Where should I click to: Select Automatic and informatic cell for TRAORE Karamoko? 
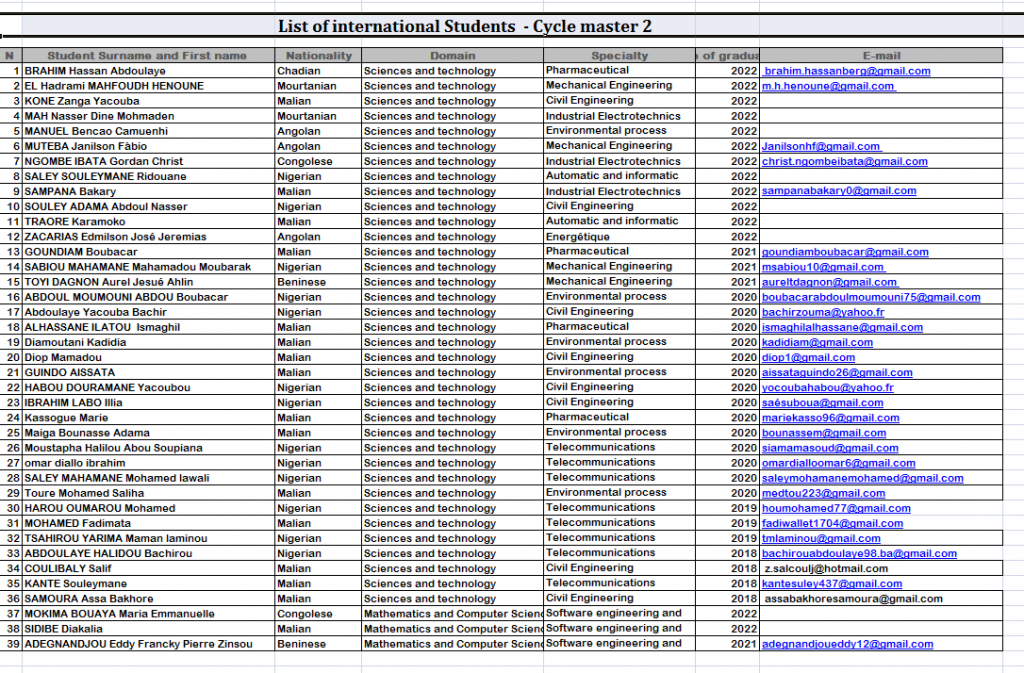(x=619, y=221)
